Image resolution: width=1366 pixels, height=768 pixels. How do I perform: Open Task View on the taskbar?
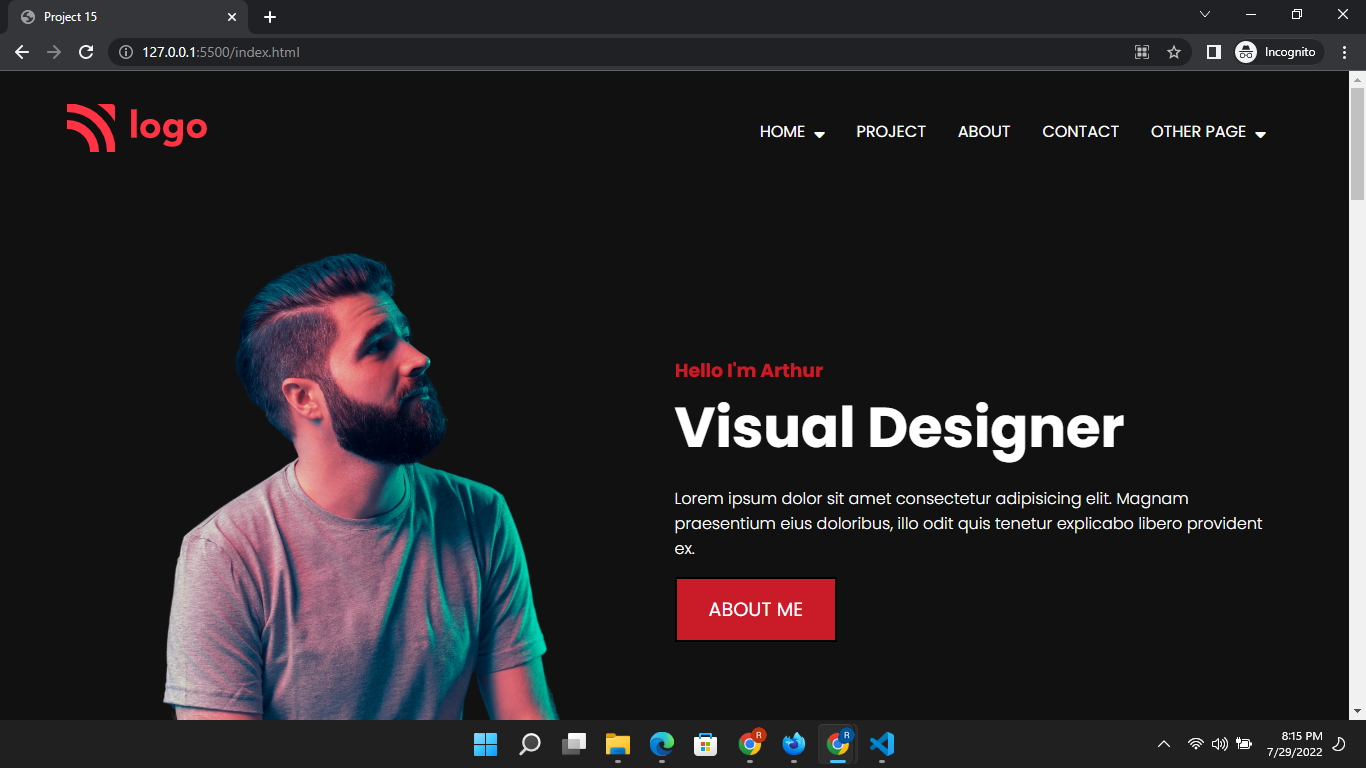(x=574, y=744)
